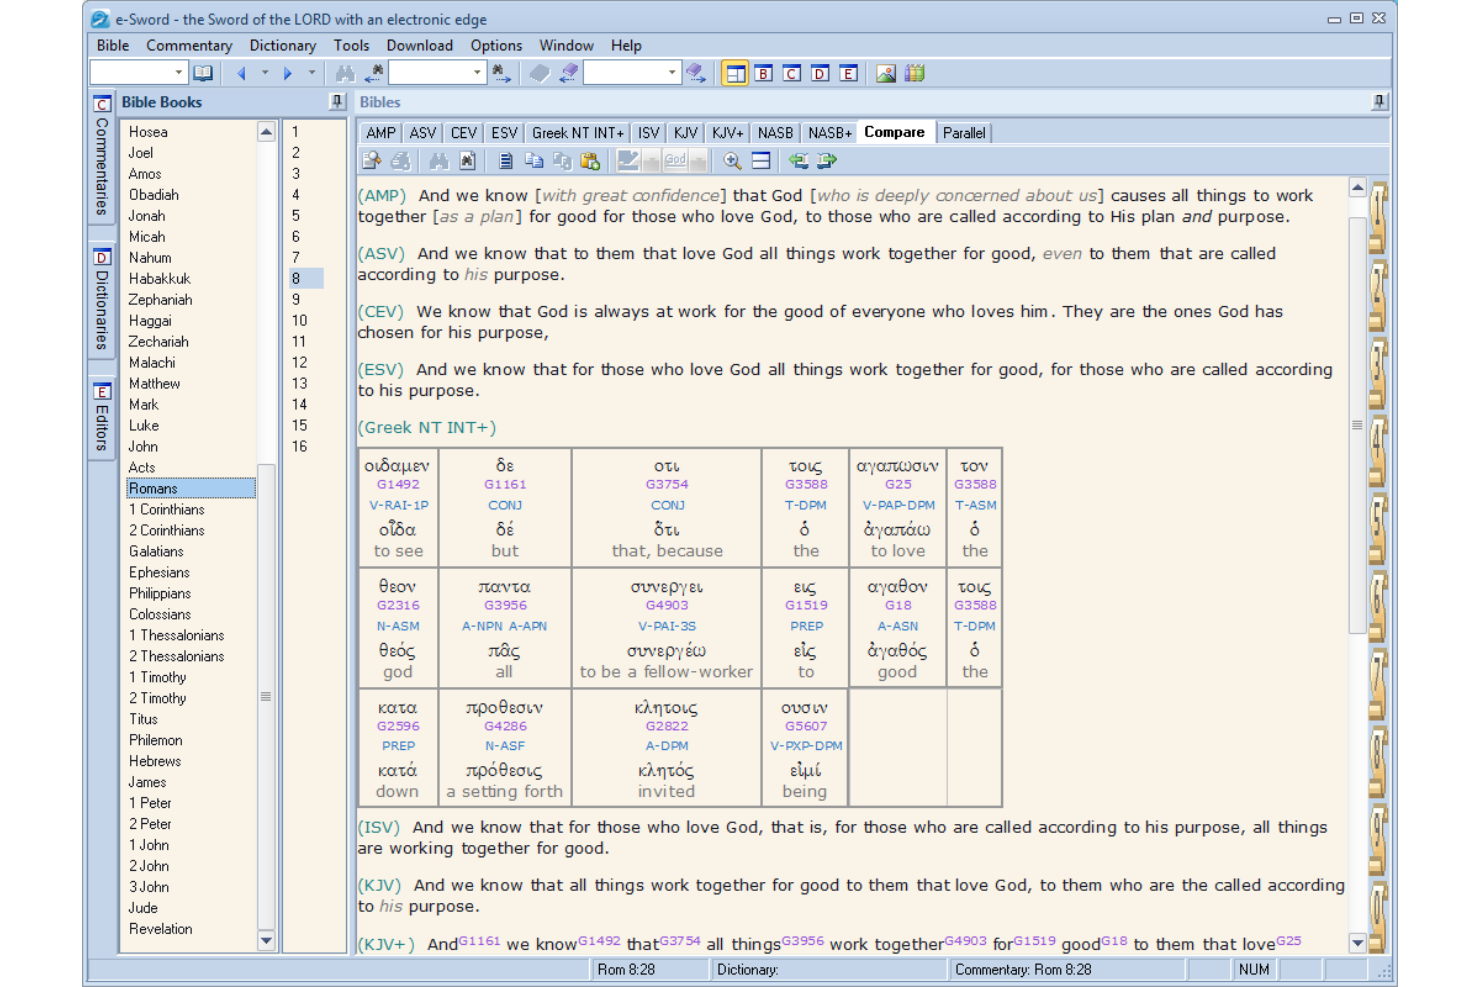The width and height of the screenshot is (1480, 987).
Task: Switch to the KJV tab
Action: tap(686, 133)
